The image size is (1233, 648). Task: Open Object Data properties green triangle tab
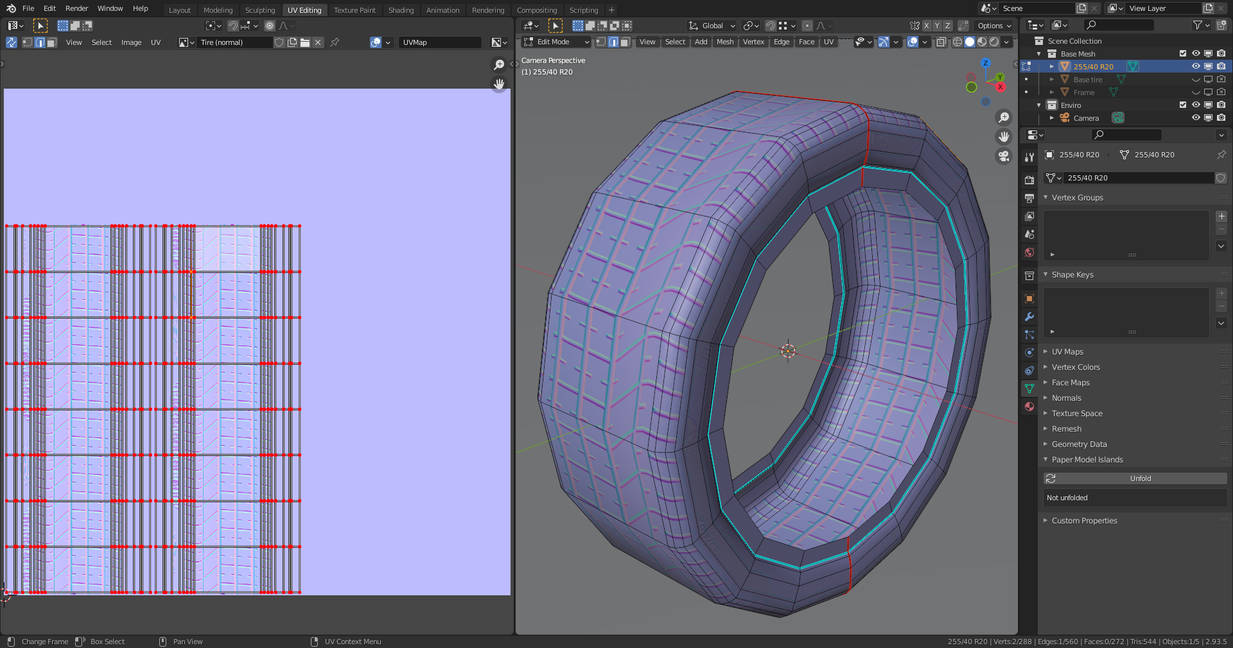(1029, 388)
